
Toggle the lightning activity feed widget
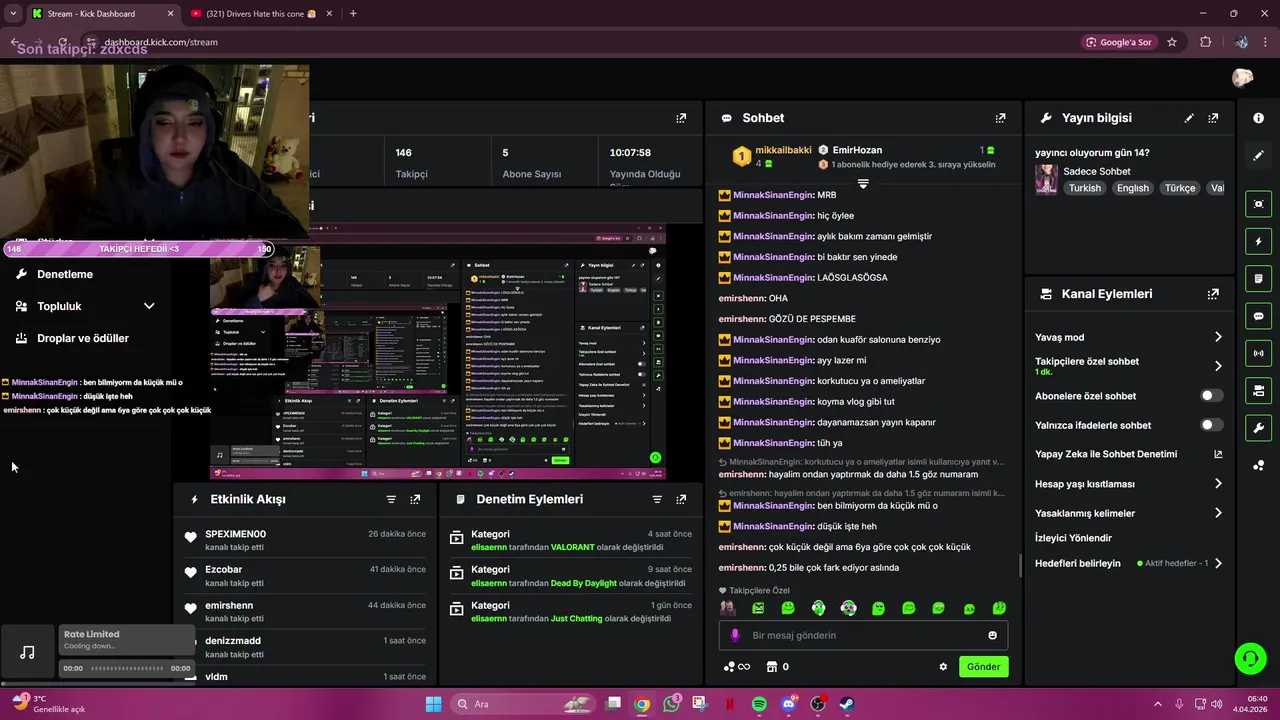tap(1259, 241)
